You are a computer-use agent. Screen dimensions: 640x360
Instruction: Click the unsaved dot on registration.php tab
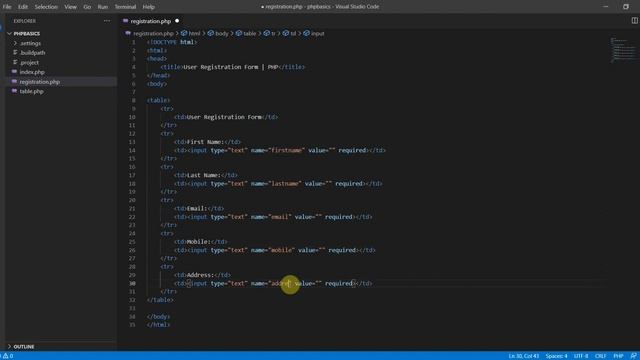pos(177,21)
